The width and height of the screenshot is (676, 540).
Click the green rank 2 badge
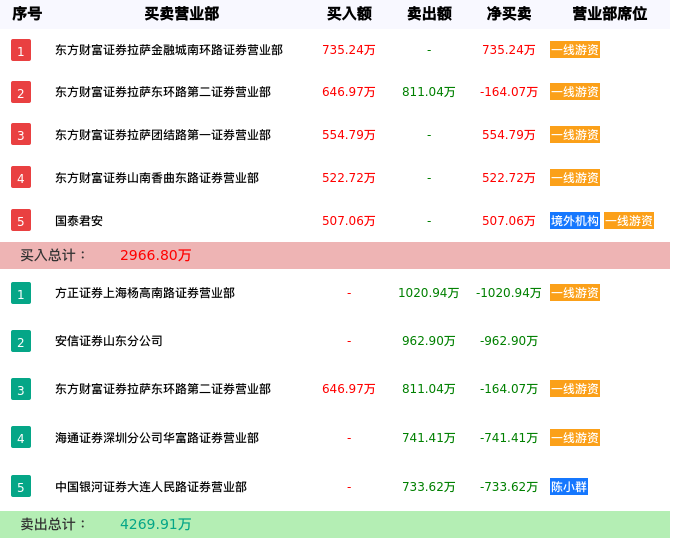21,341
